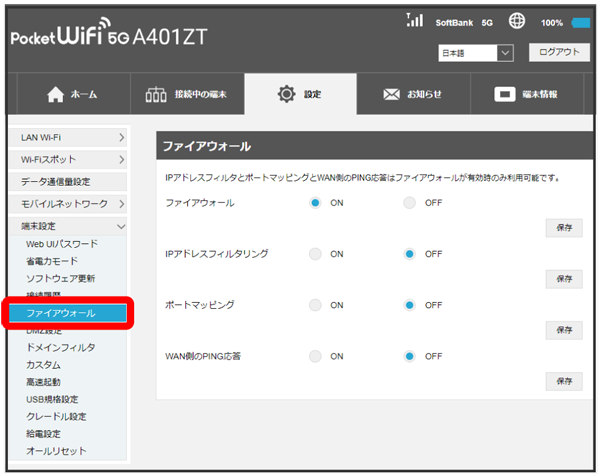Enable IPアドレスフィルタリング ON radio button

click(x=315, y=254)
